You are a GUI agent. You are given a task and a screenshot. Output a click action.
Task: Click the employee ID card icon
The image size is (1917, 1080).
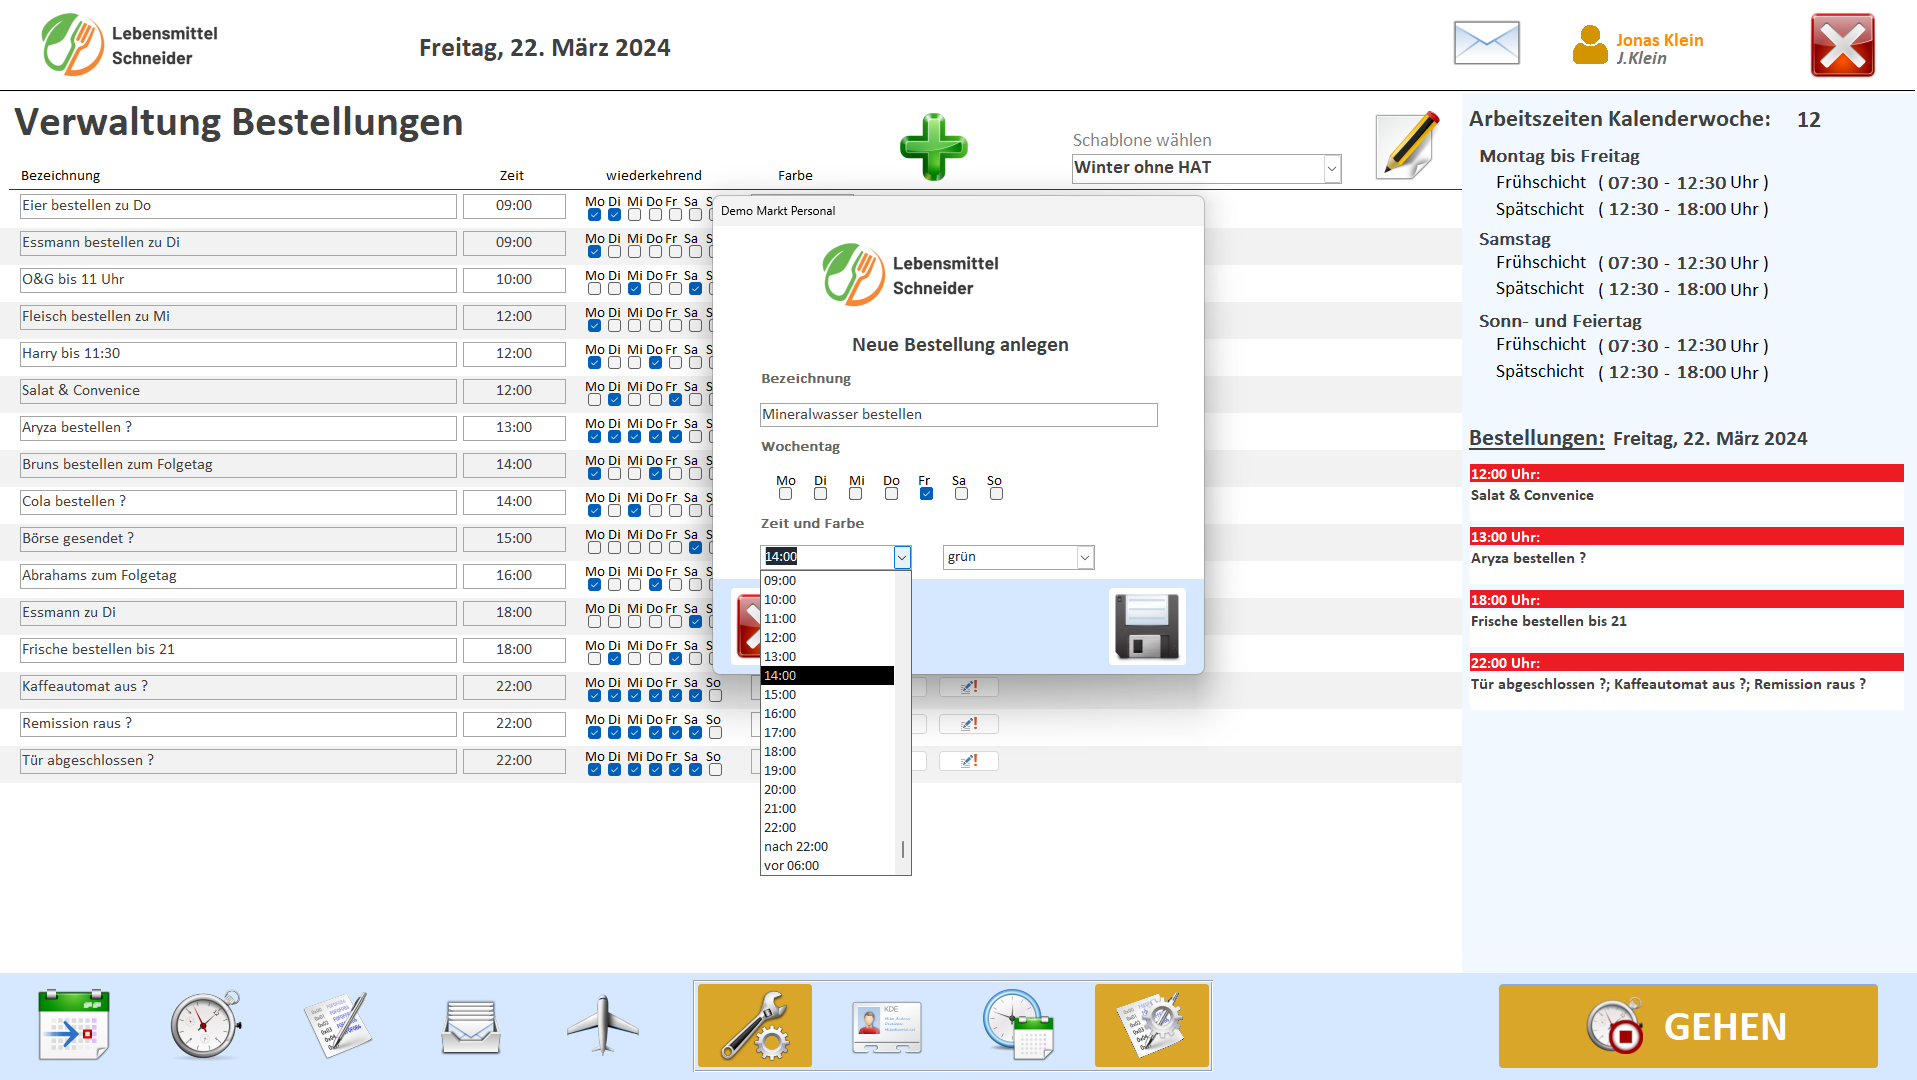886,1026
